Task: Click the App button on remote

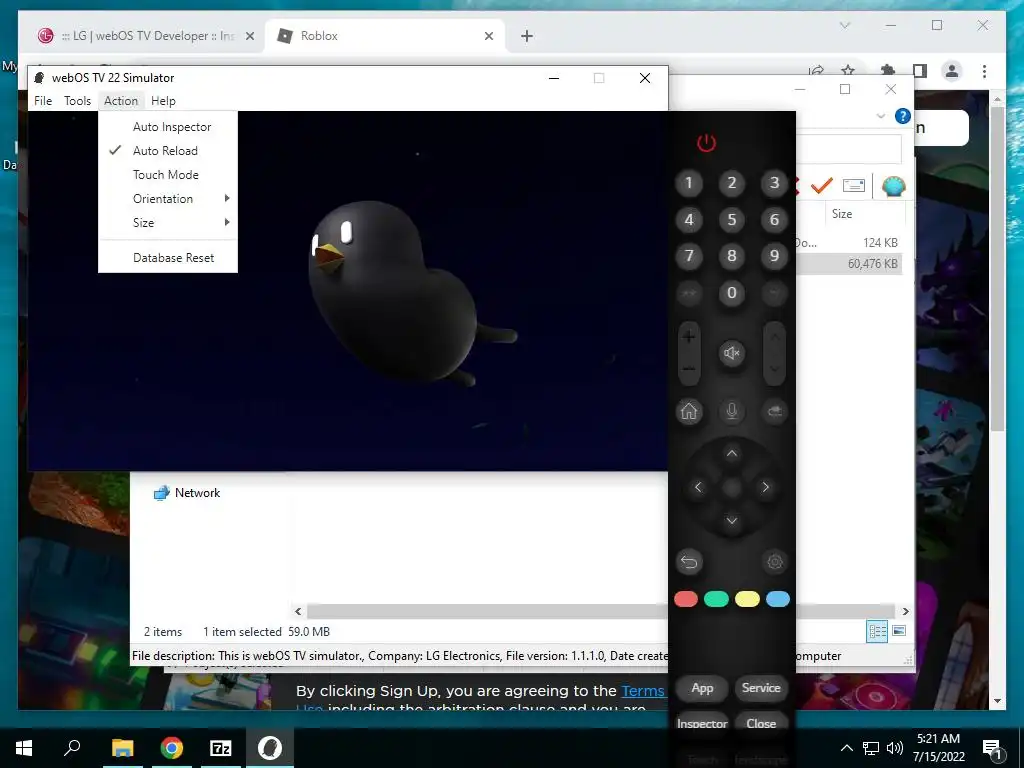Action: pos(702,688)
